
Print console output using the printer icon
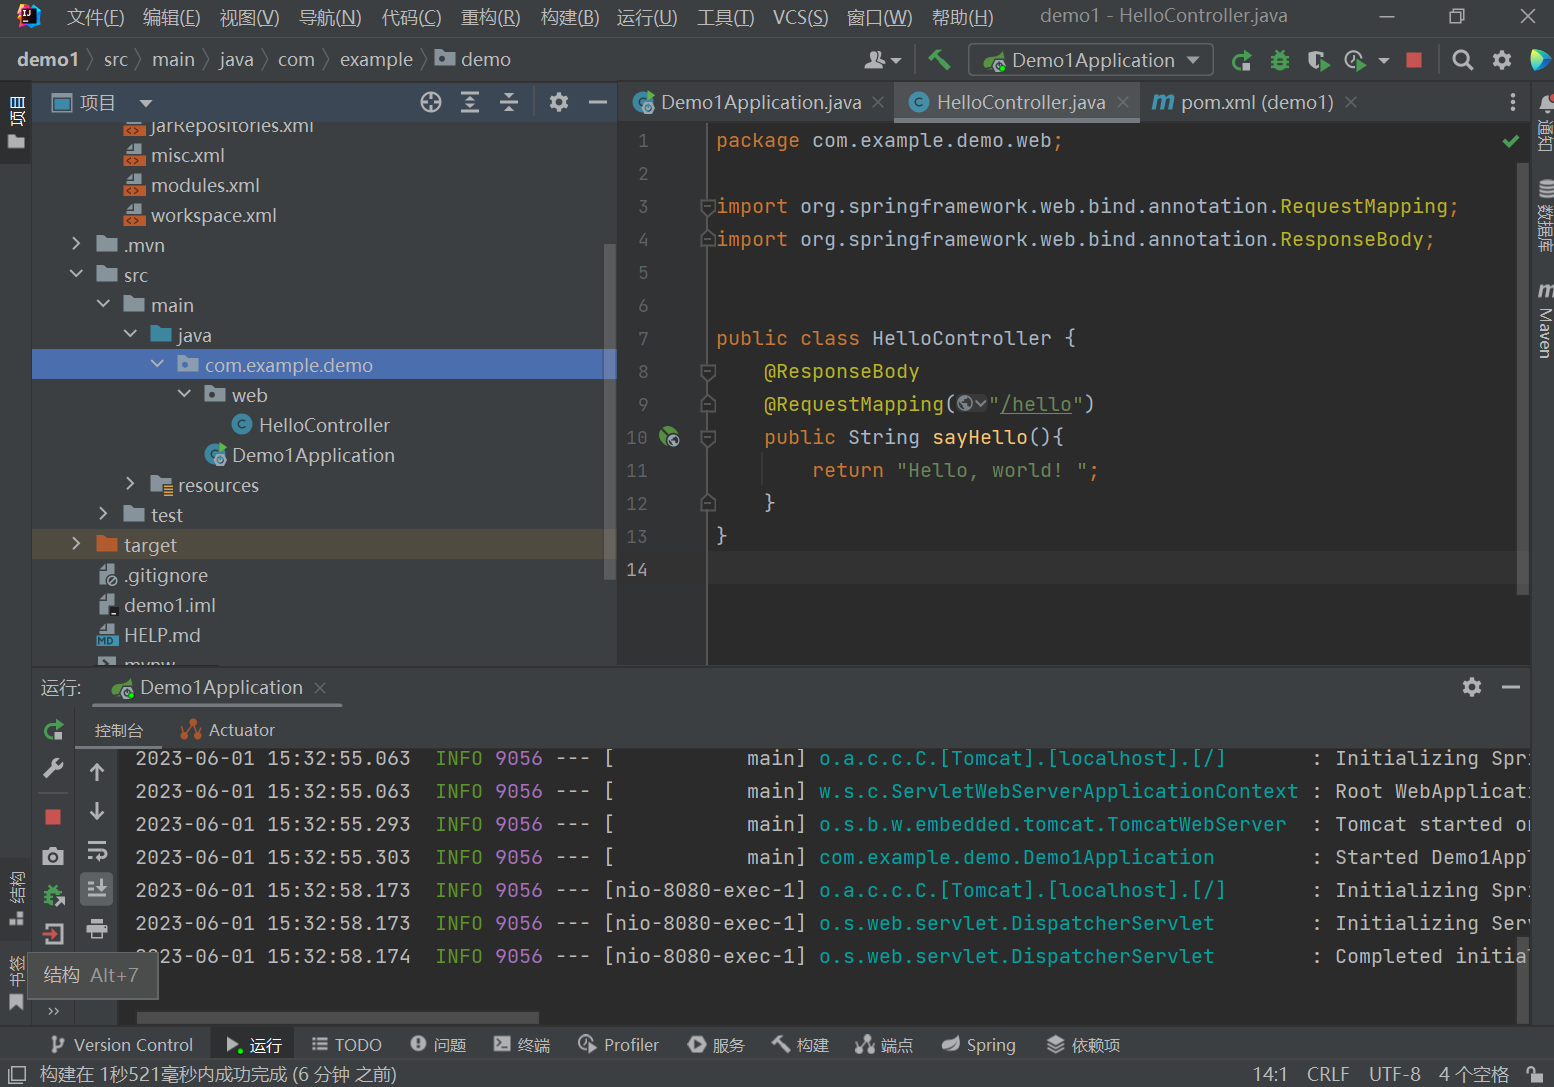pos(97,929)
